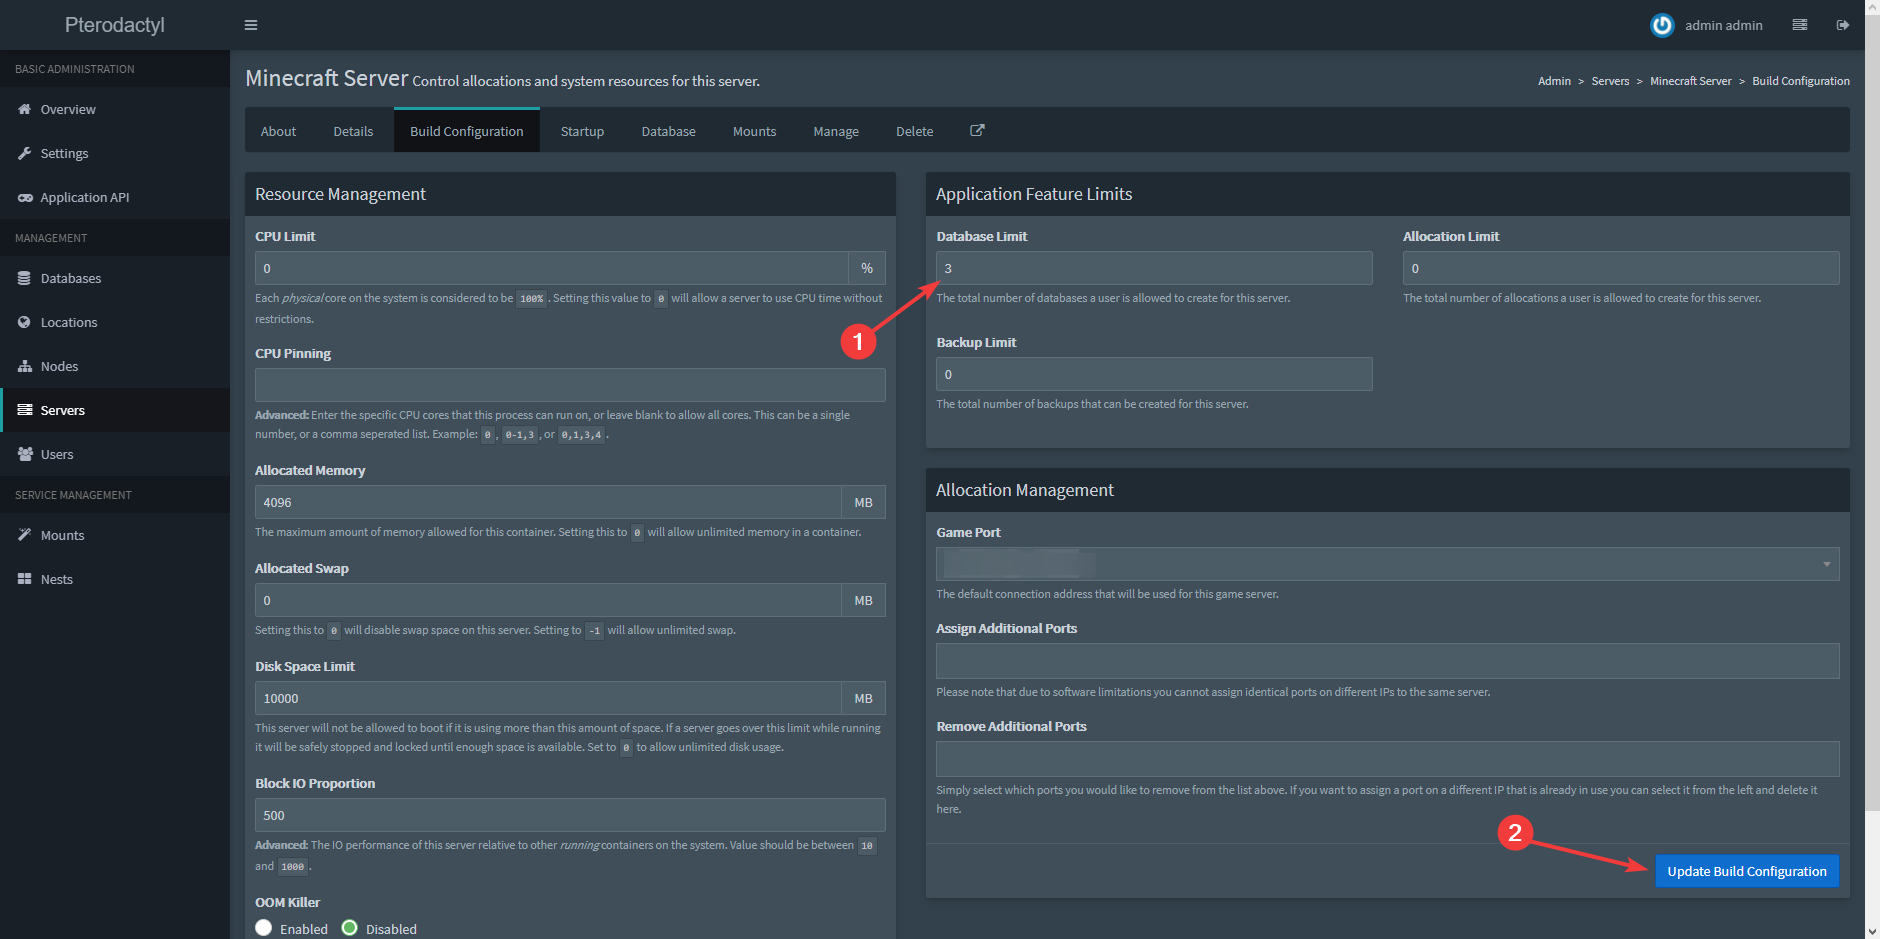Screen dimensions: 1880x939
Task: Click the percent unit addon on CPU Limit
Action: click(867, 268)
